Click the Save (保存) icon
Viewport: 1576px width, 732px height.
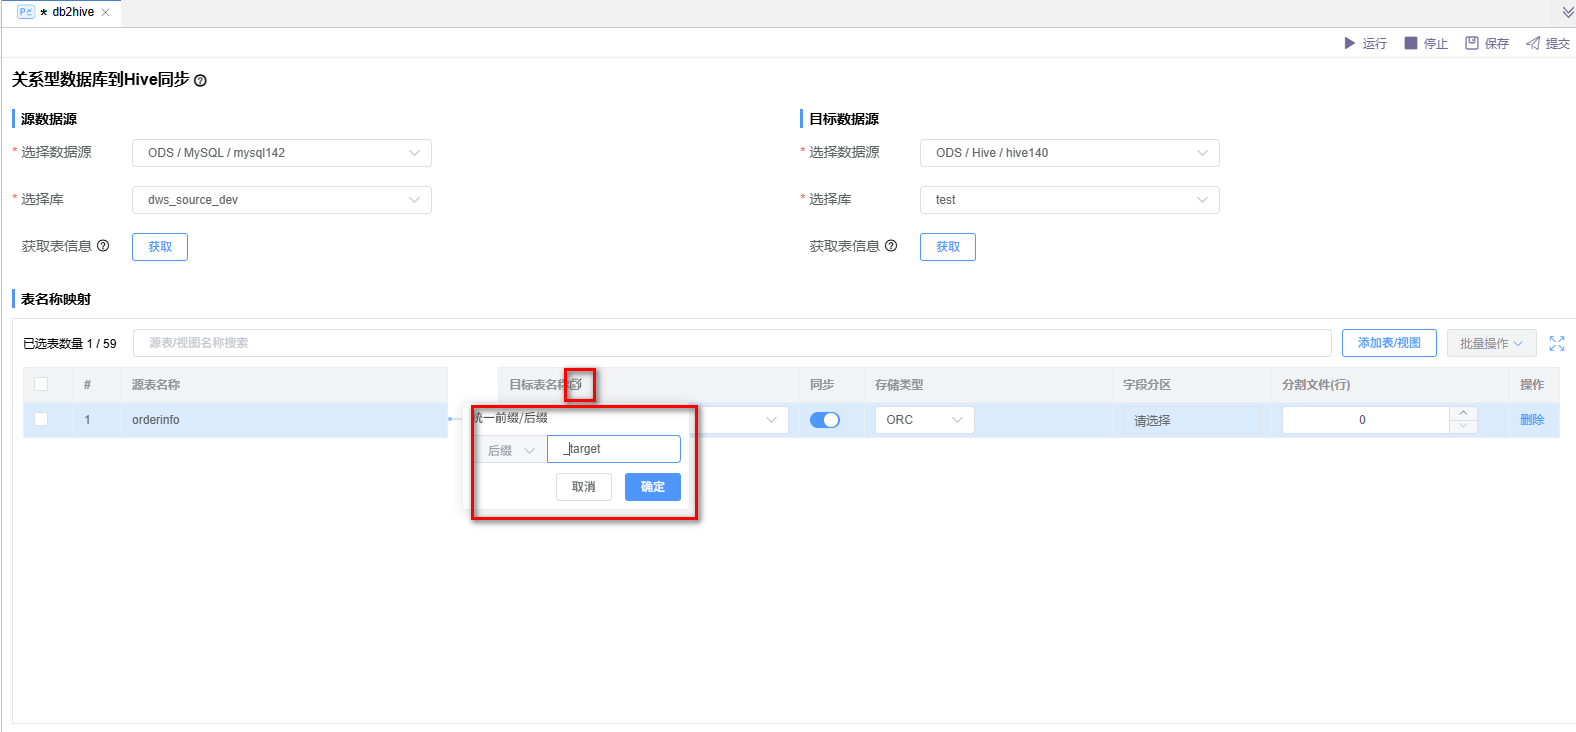point(1472,43)
